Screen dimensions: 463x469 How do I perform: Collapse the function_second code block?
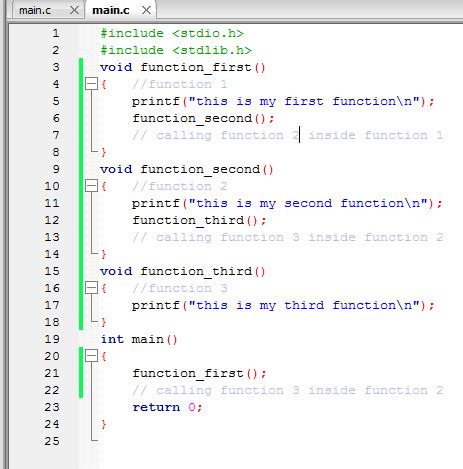pos(91,186)
